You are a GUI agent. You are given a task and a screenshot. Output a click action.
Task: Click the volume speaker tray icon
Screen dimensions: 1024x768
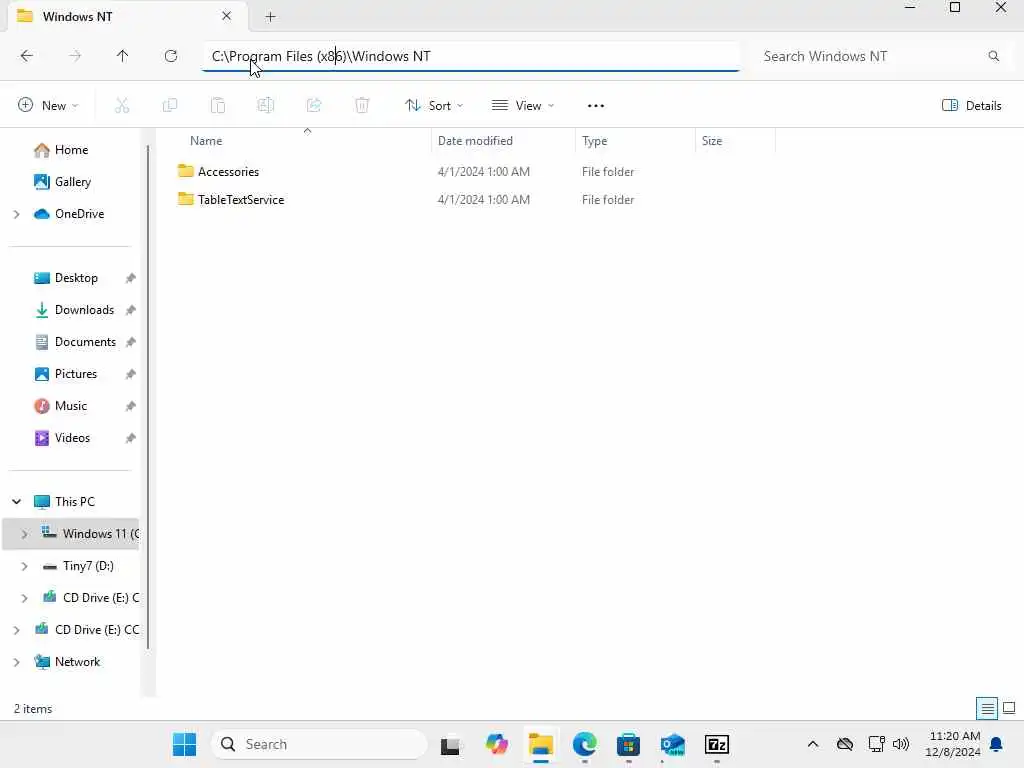901,744
